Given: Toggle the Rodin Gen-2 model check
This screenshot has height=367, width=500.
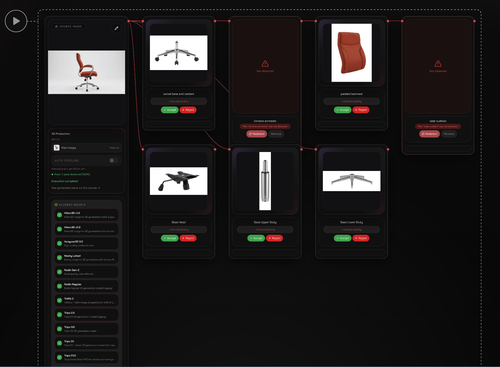Looking at the screenshot, I should tap(59, 272).
